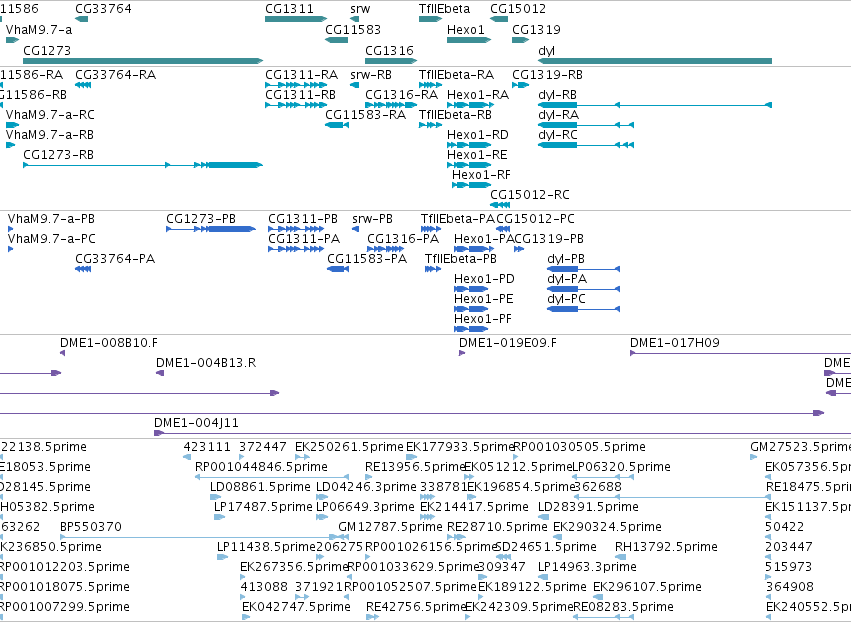
Task: Select the dyl gene label
Action: tap(546, 50)
